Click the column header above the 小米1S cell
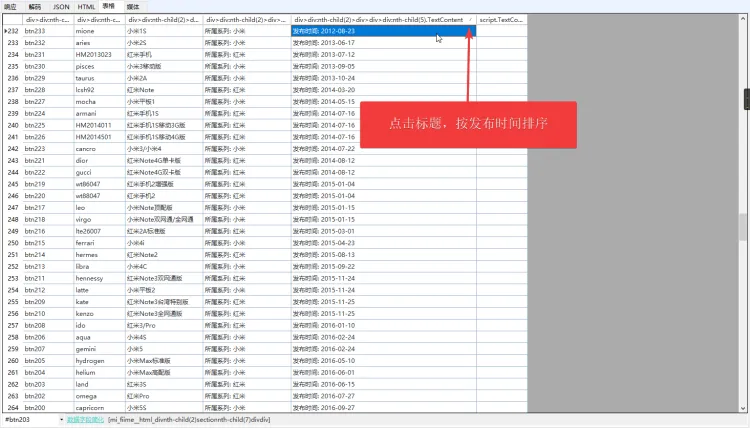Image resolution: width=750 pixels, height=428 pixels. (164, 20)
